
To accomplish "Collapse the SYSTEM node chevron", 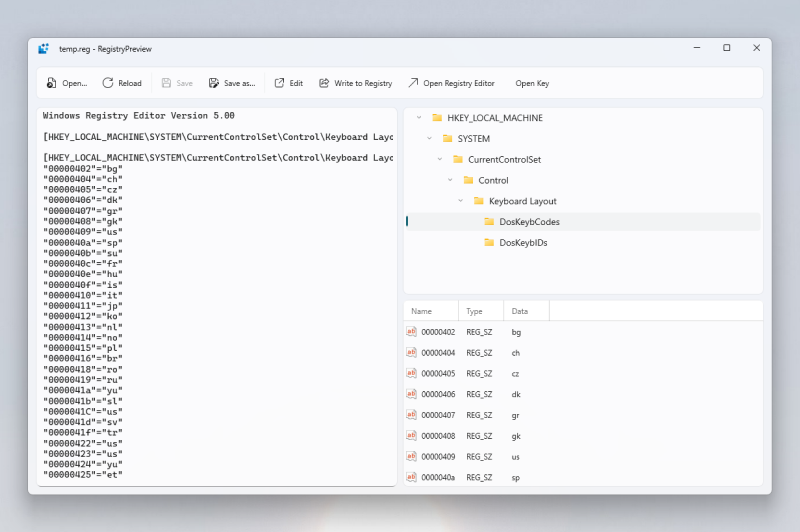I will pyautogui.click(x=430, y=138).
